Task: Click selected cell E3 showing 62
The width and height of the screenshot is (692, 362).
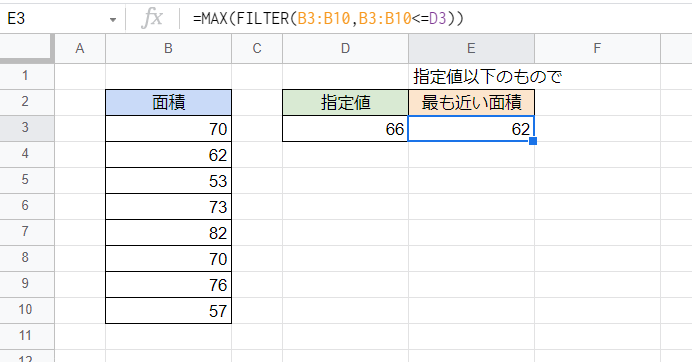Action: click(x=471, y=128)
